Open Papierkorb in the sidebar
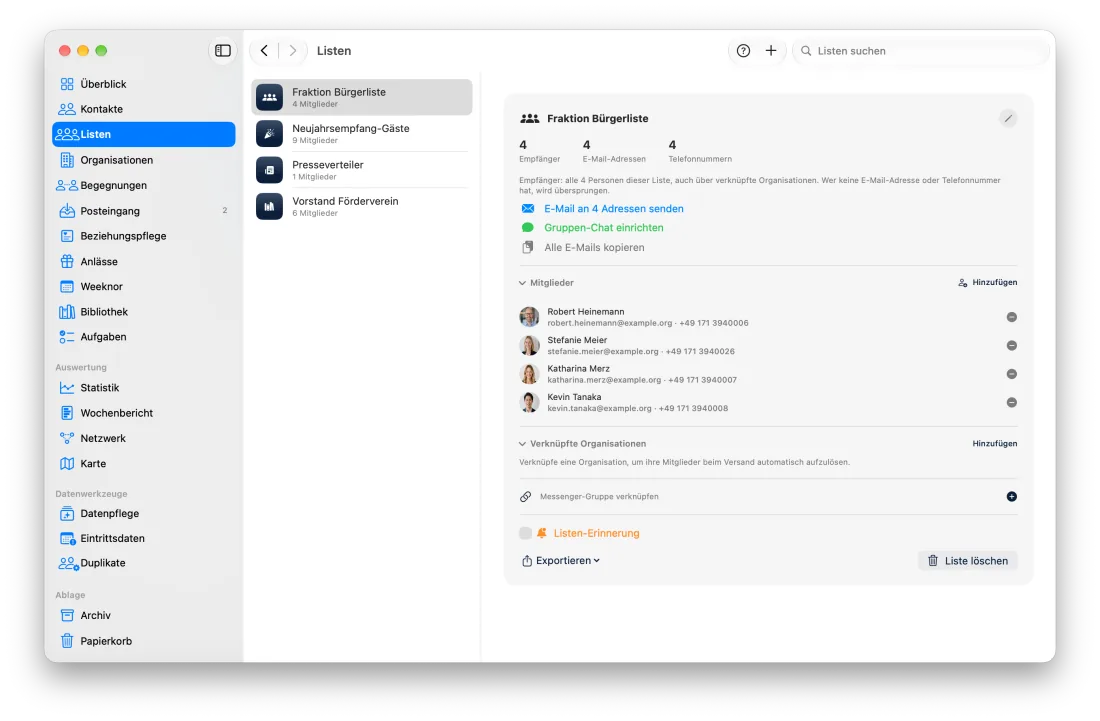The image size is (1100, 721). pyautogui.click(x=144, y=641)
